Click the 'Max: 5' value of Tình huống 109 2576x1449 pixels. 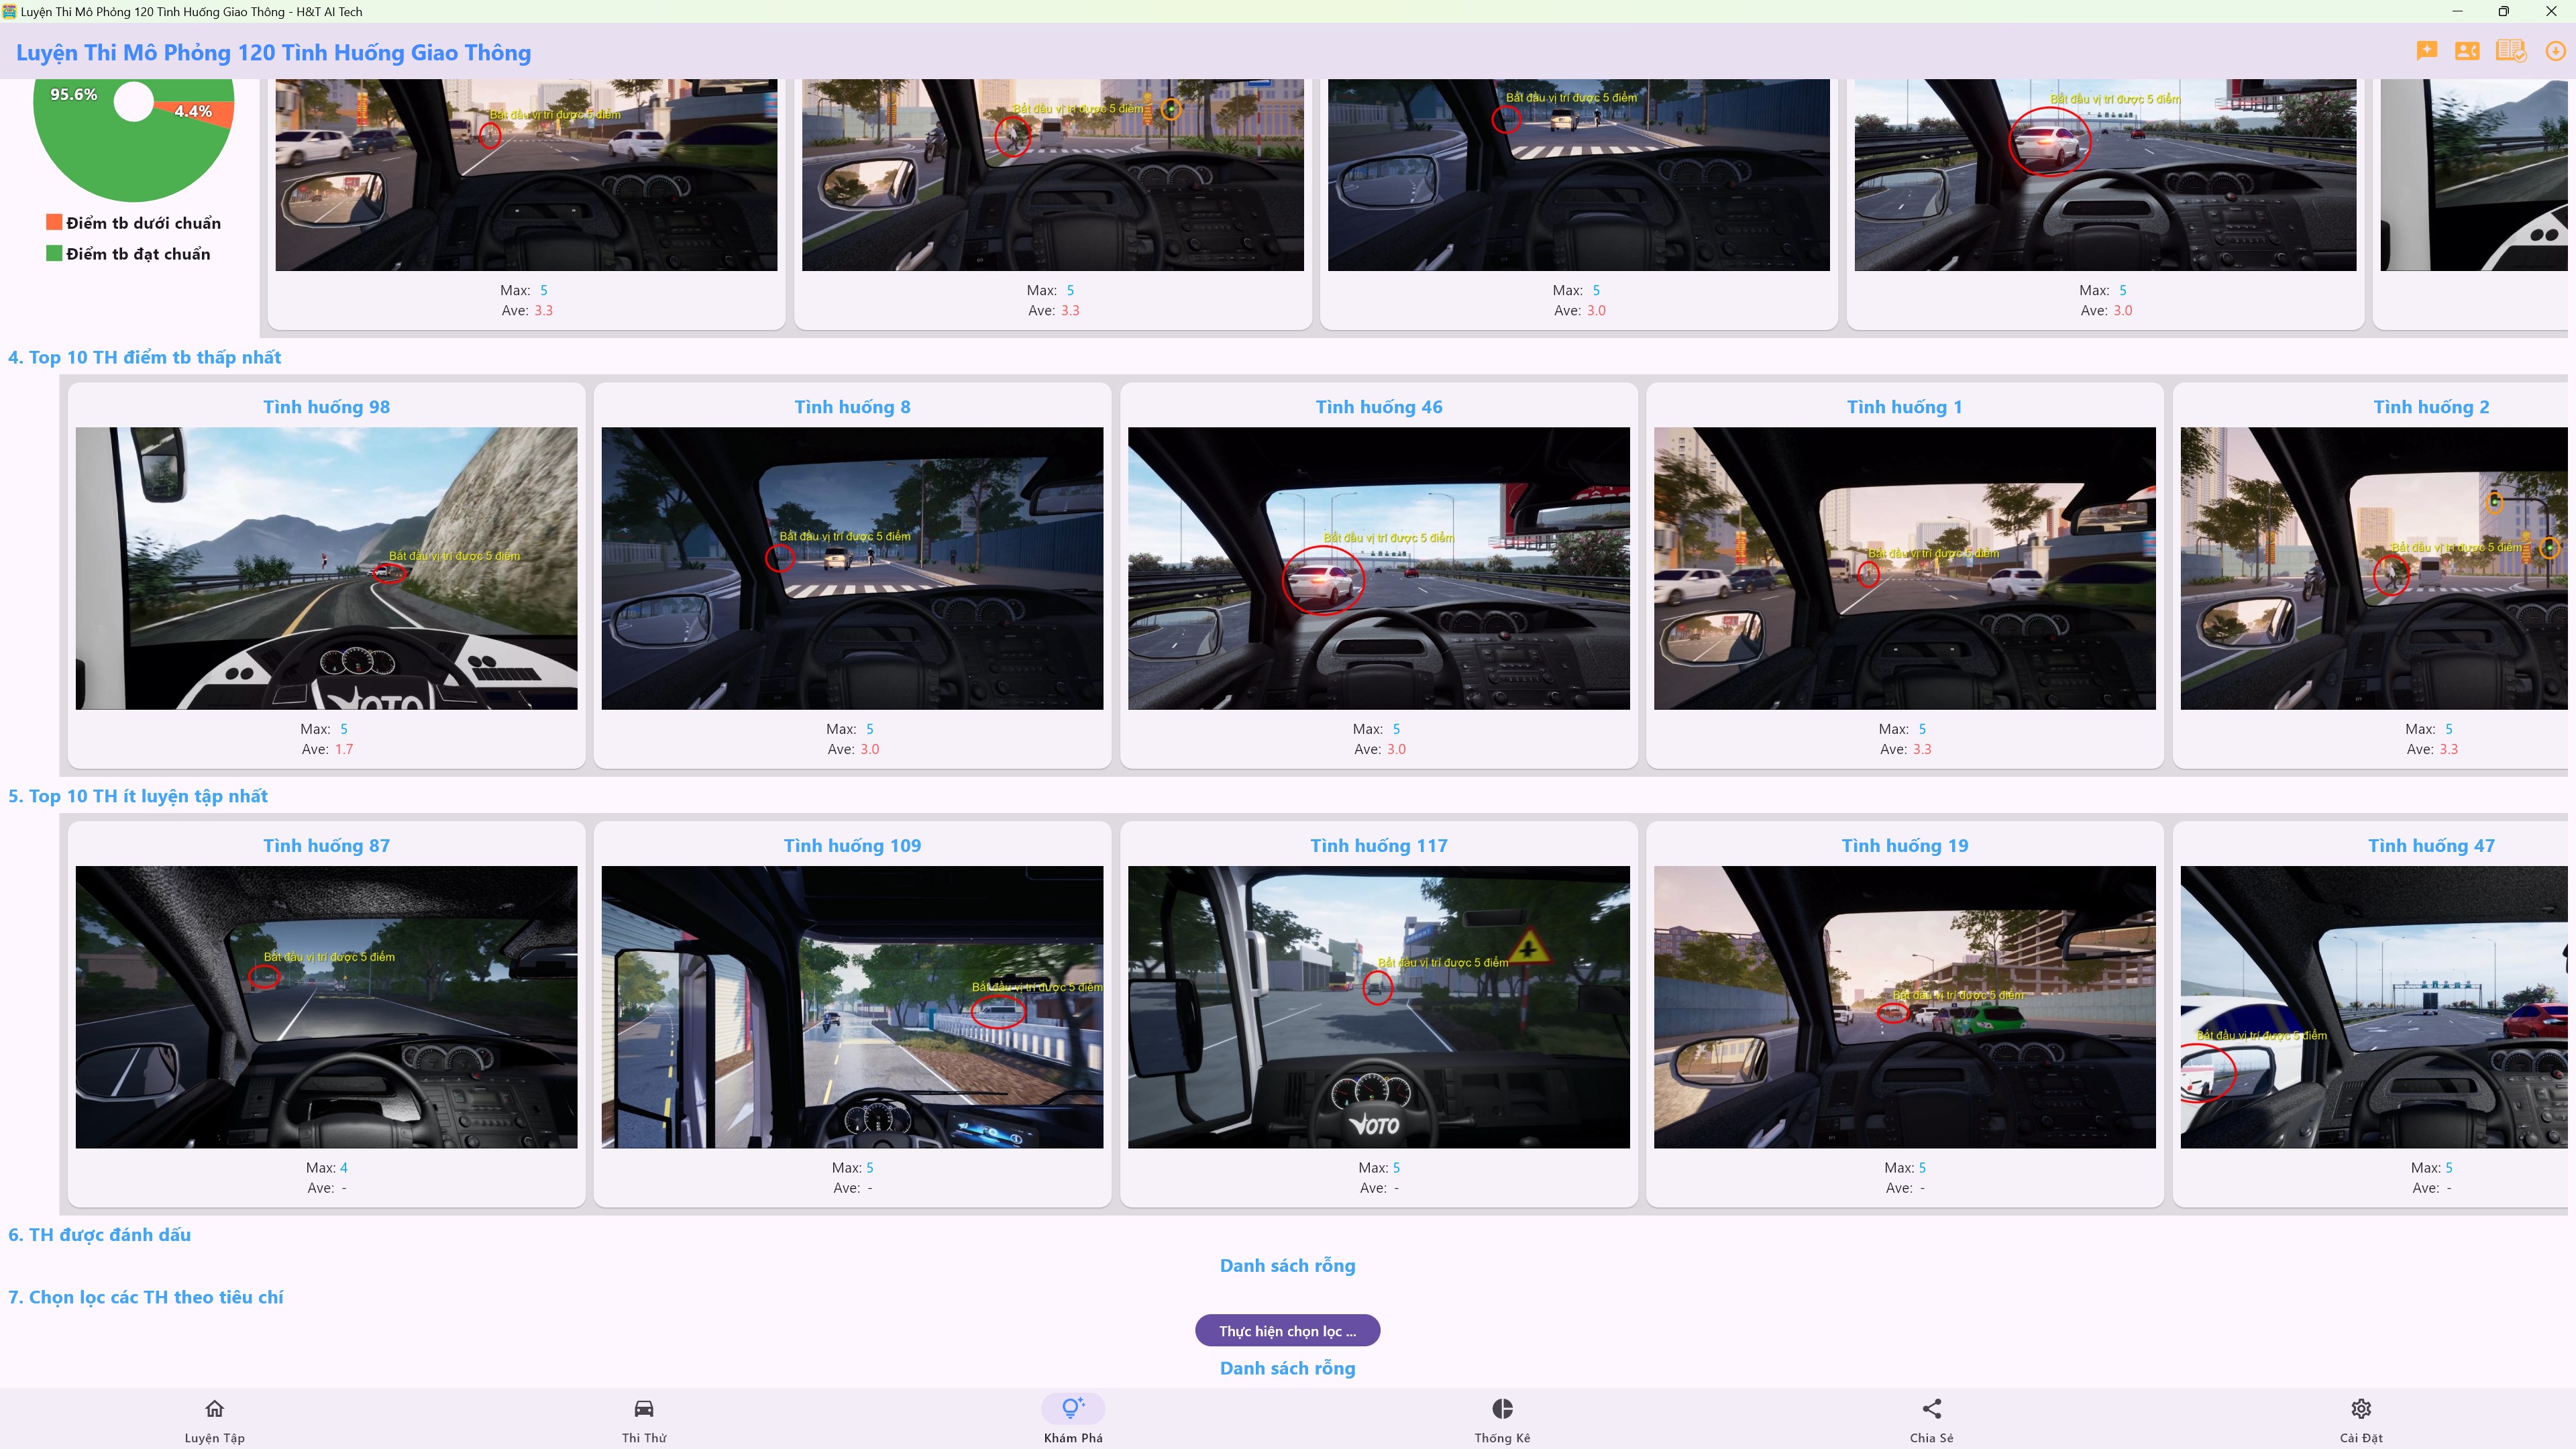tap(853, 1167)
